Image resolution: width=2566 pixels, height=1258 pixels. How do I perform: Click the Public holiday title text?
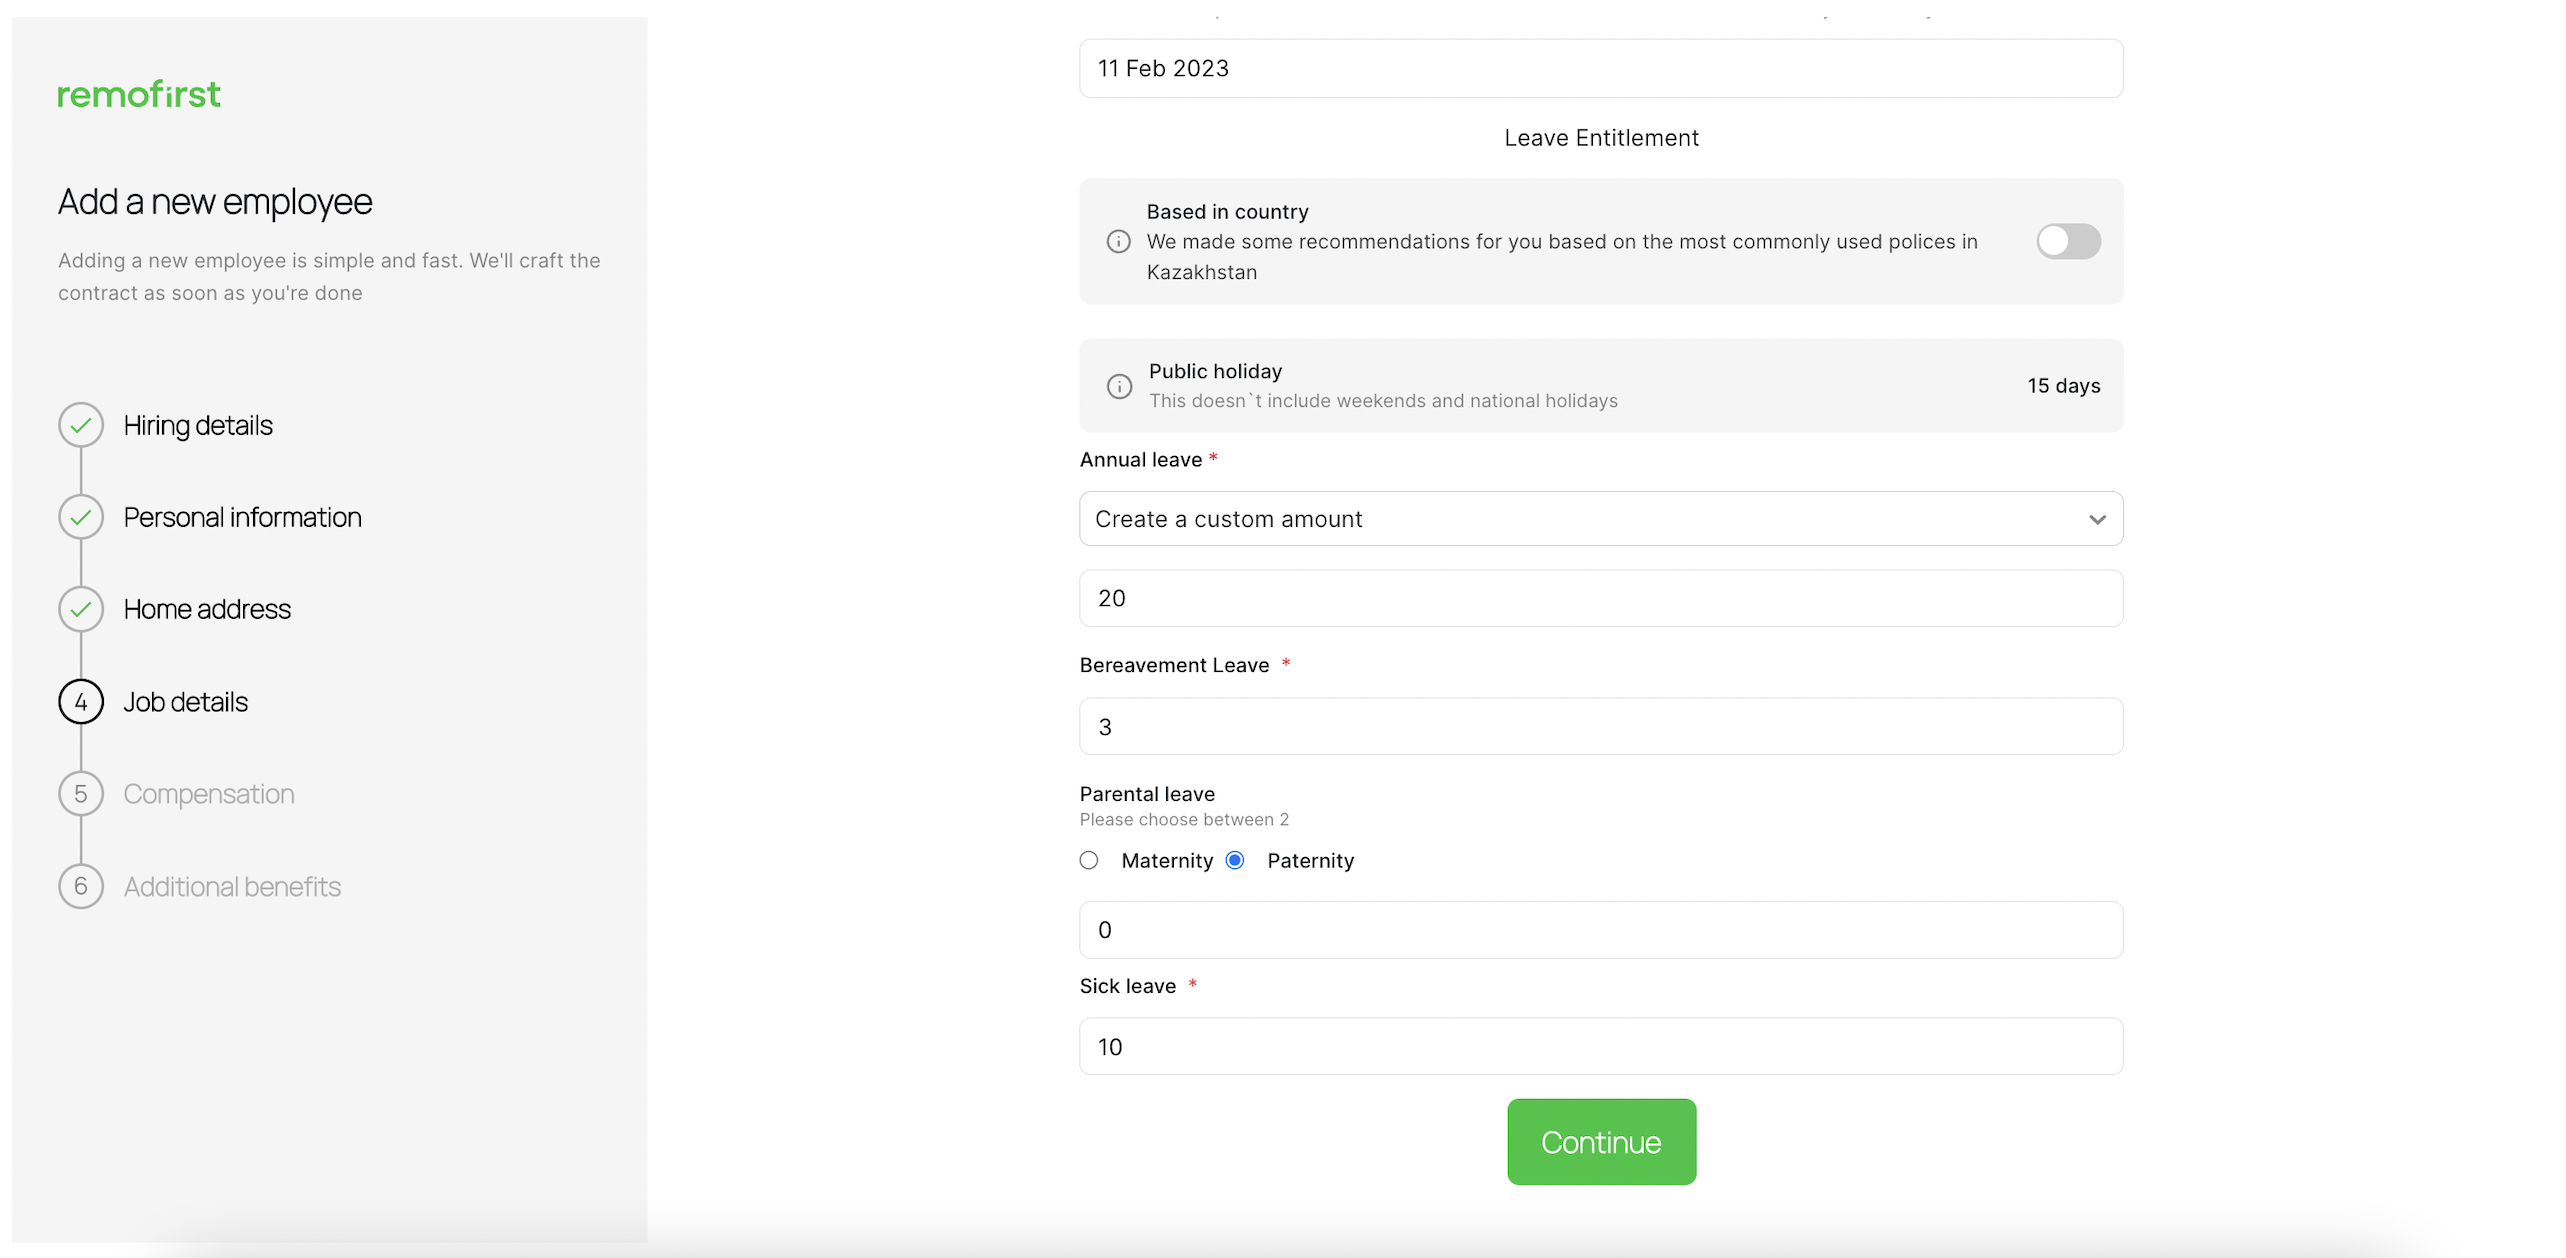pyautogui.click(x=1215, y=372)
